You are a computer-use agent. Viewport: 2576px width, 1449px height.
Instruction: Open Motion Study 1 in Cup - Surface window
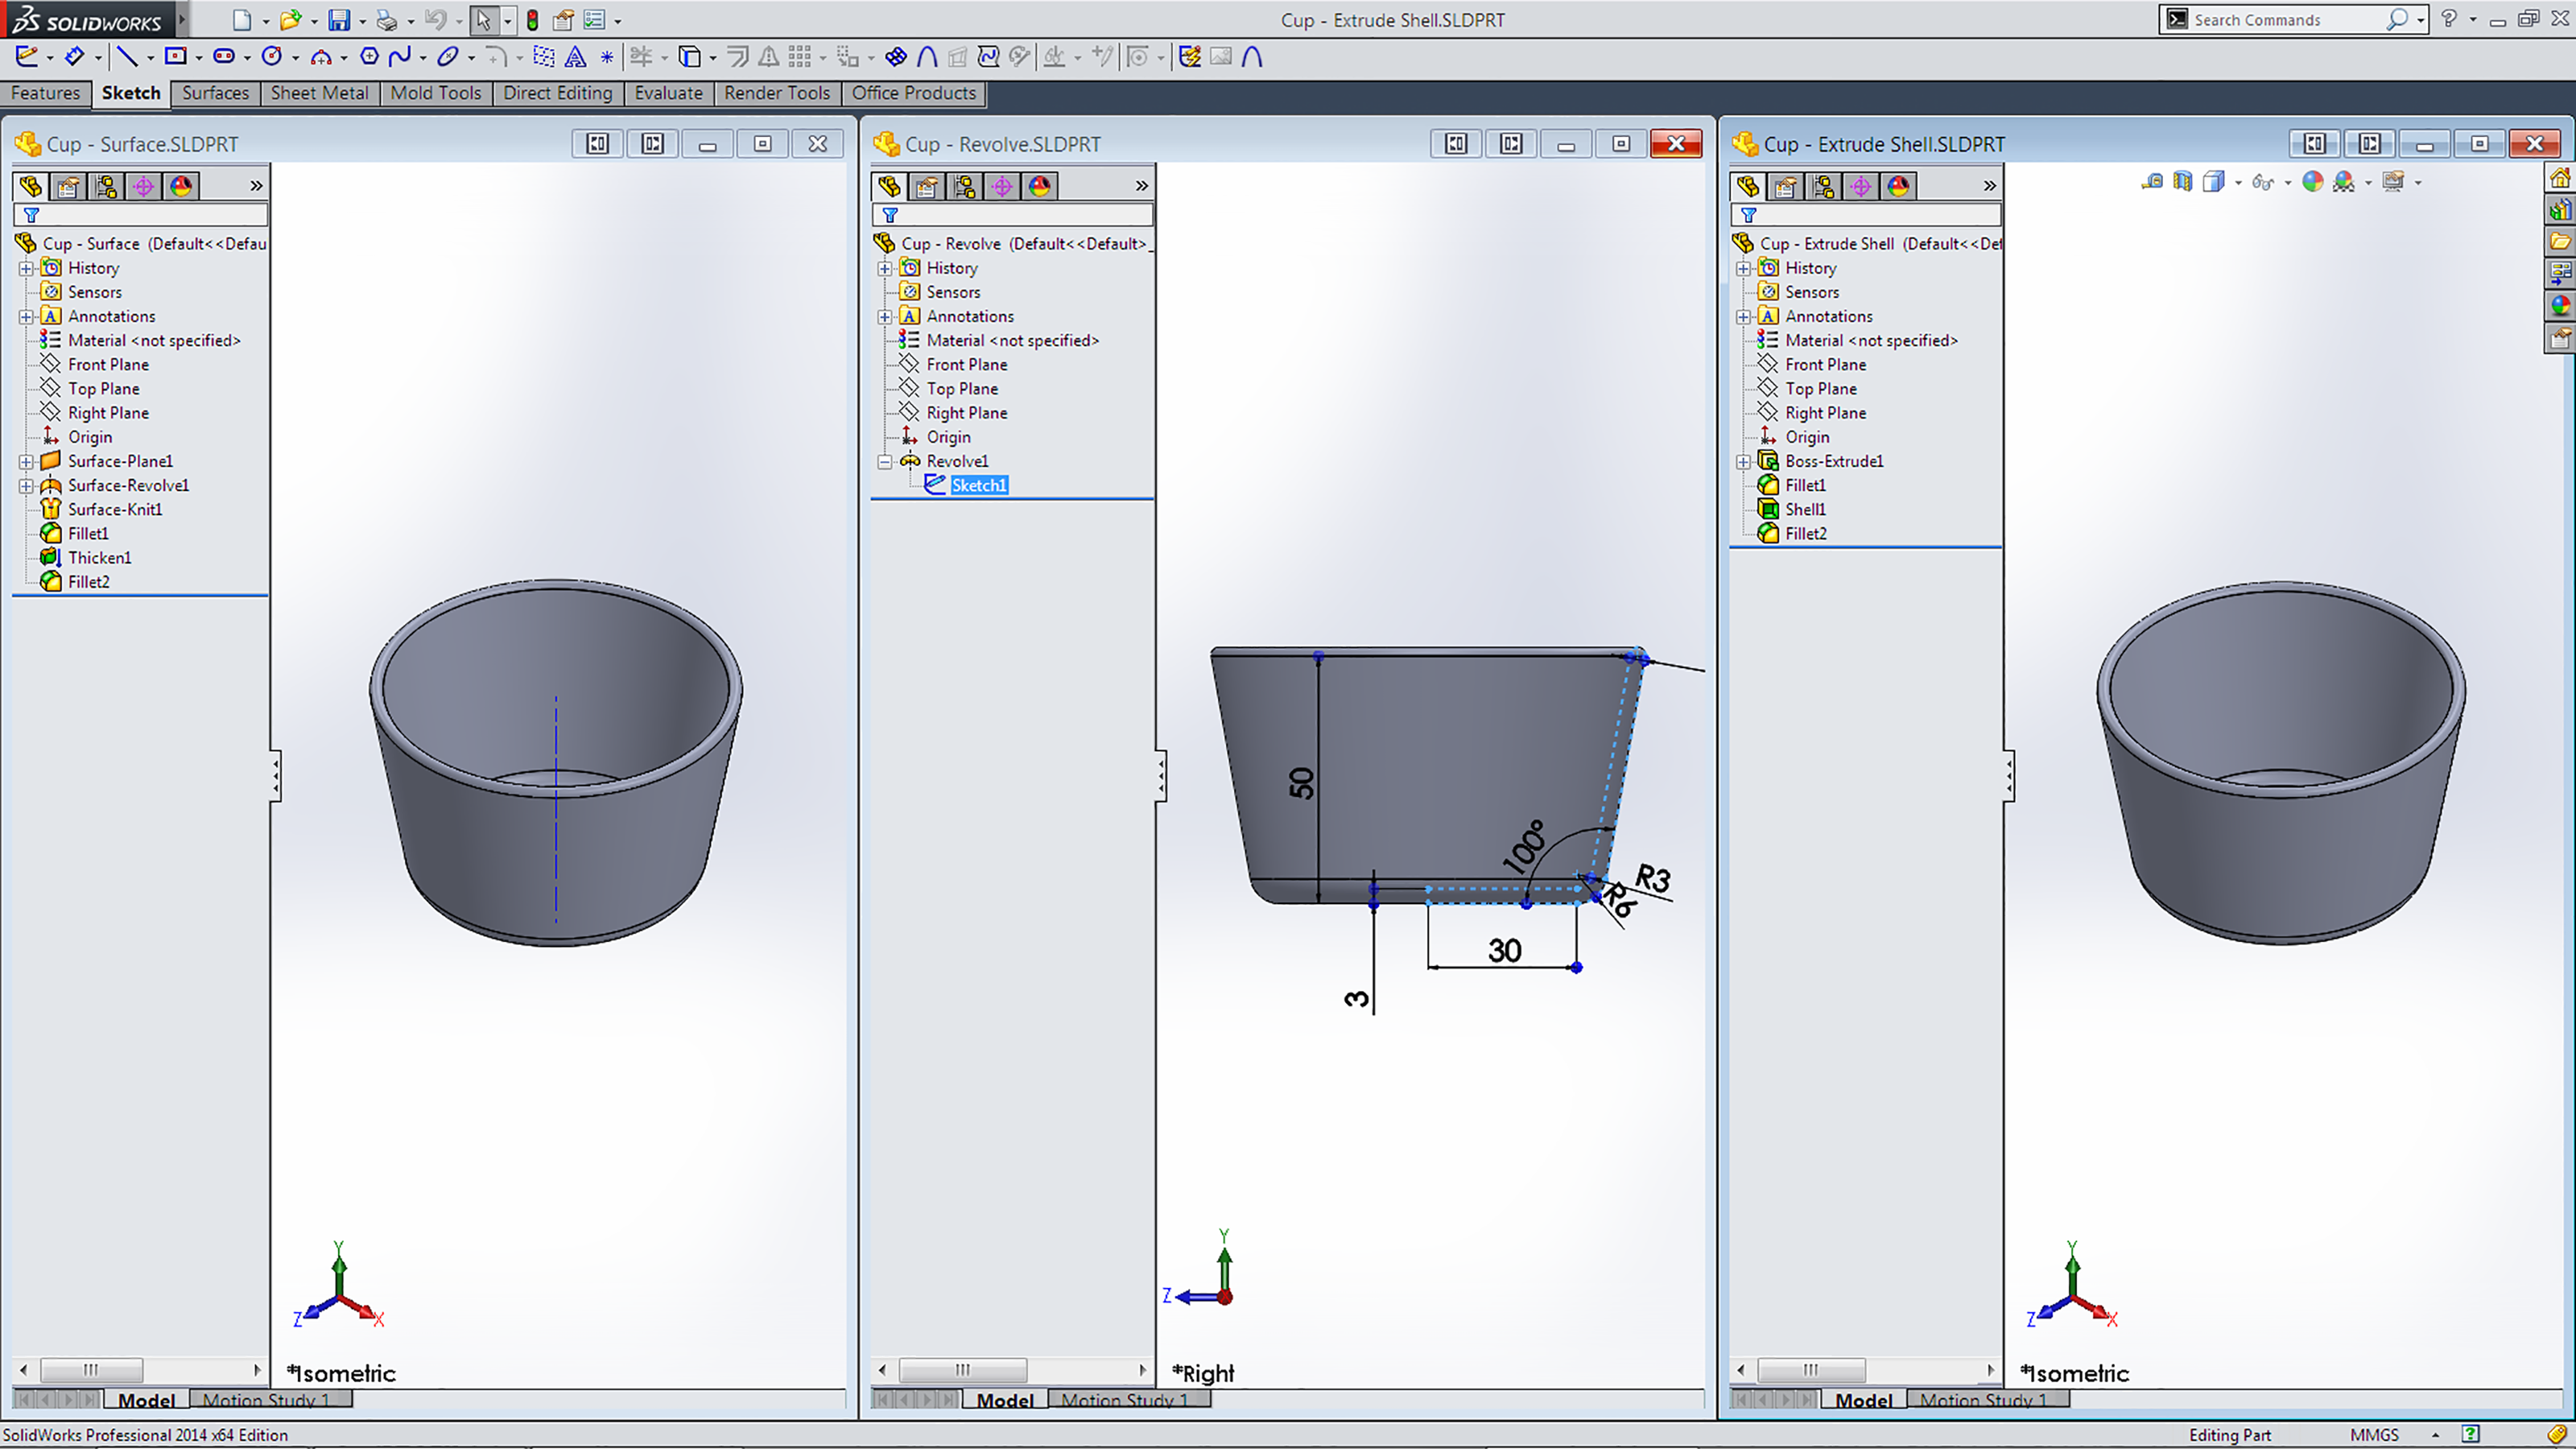pyautogui.click(x=265, y=1400)
